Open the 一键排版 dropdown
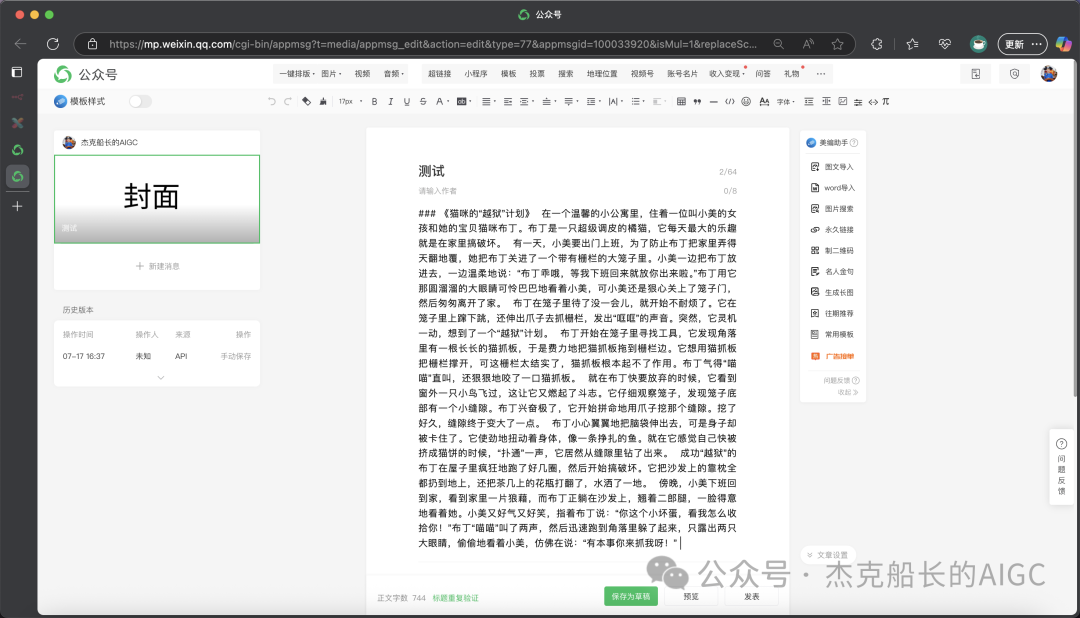Image resolution: width=1080 pixels, height=618 pixels. pyautogui.click(x=297, y=74)
